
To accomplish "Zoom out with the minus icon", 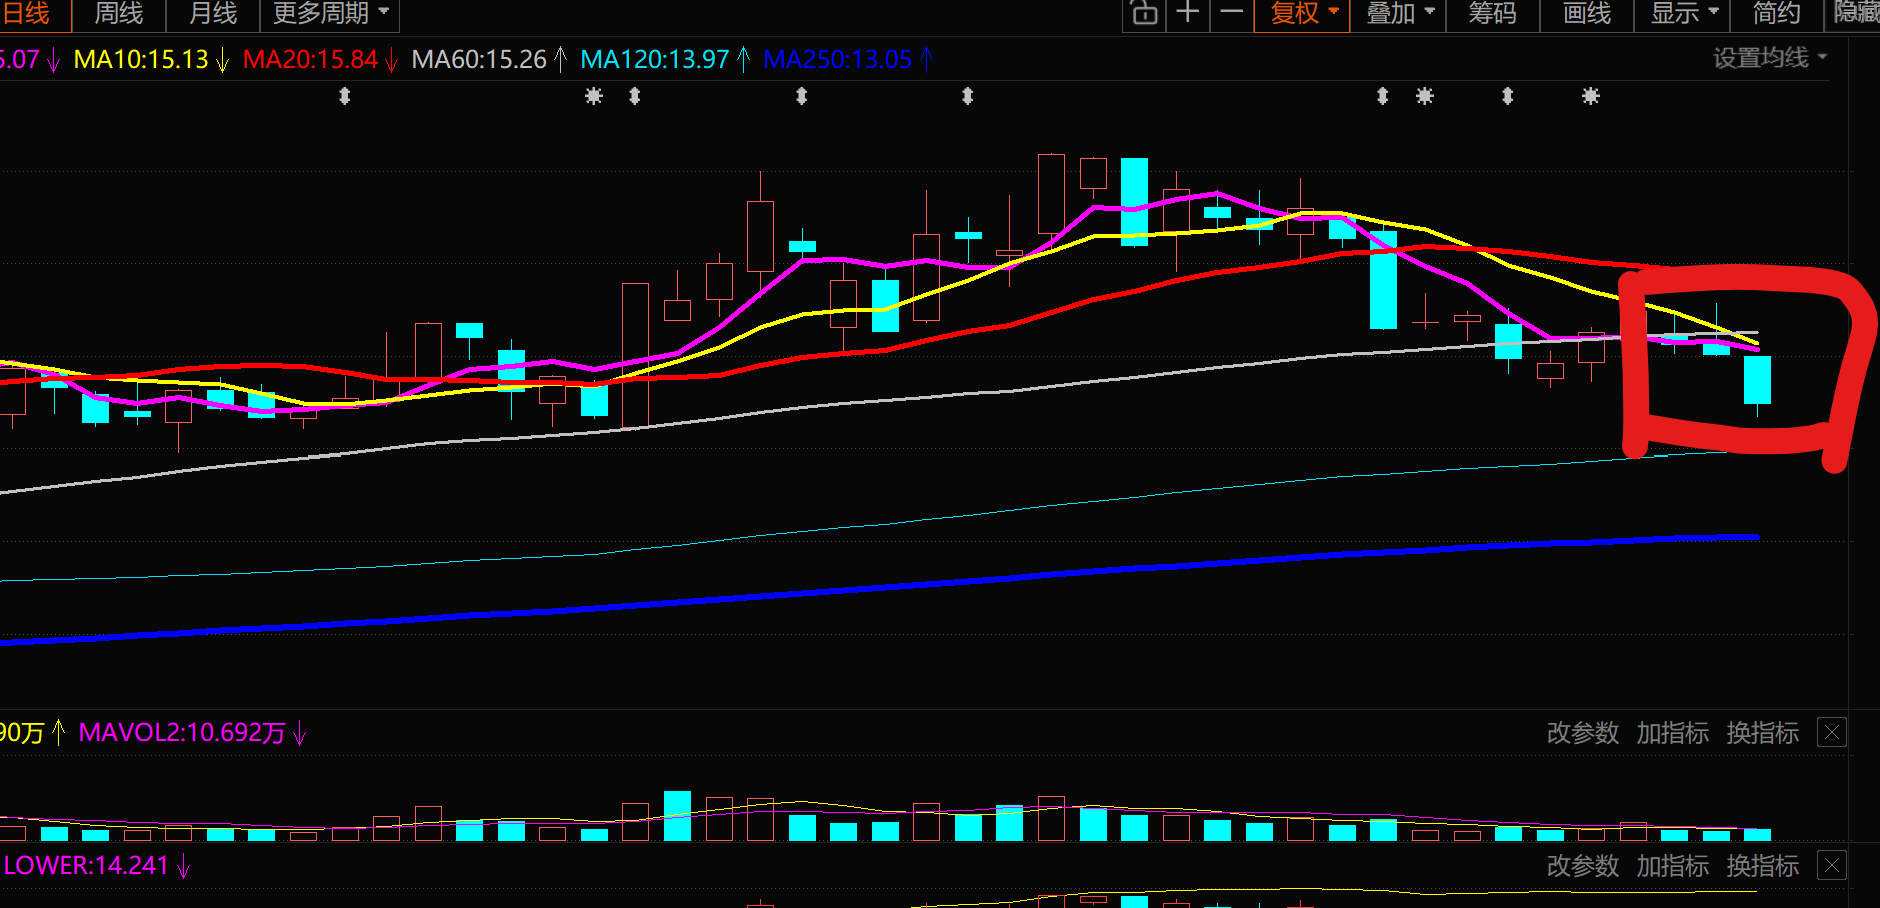I will tap(1232, 13).
